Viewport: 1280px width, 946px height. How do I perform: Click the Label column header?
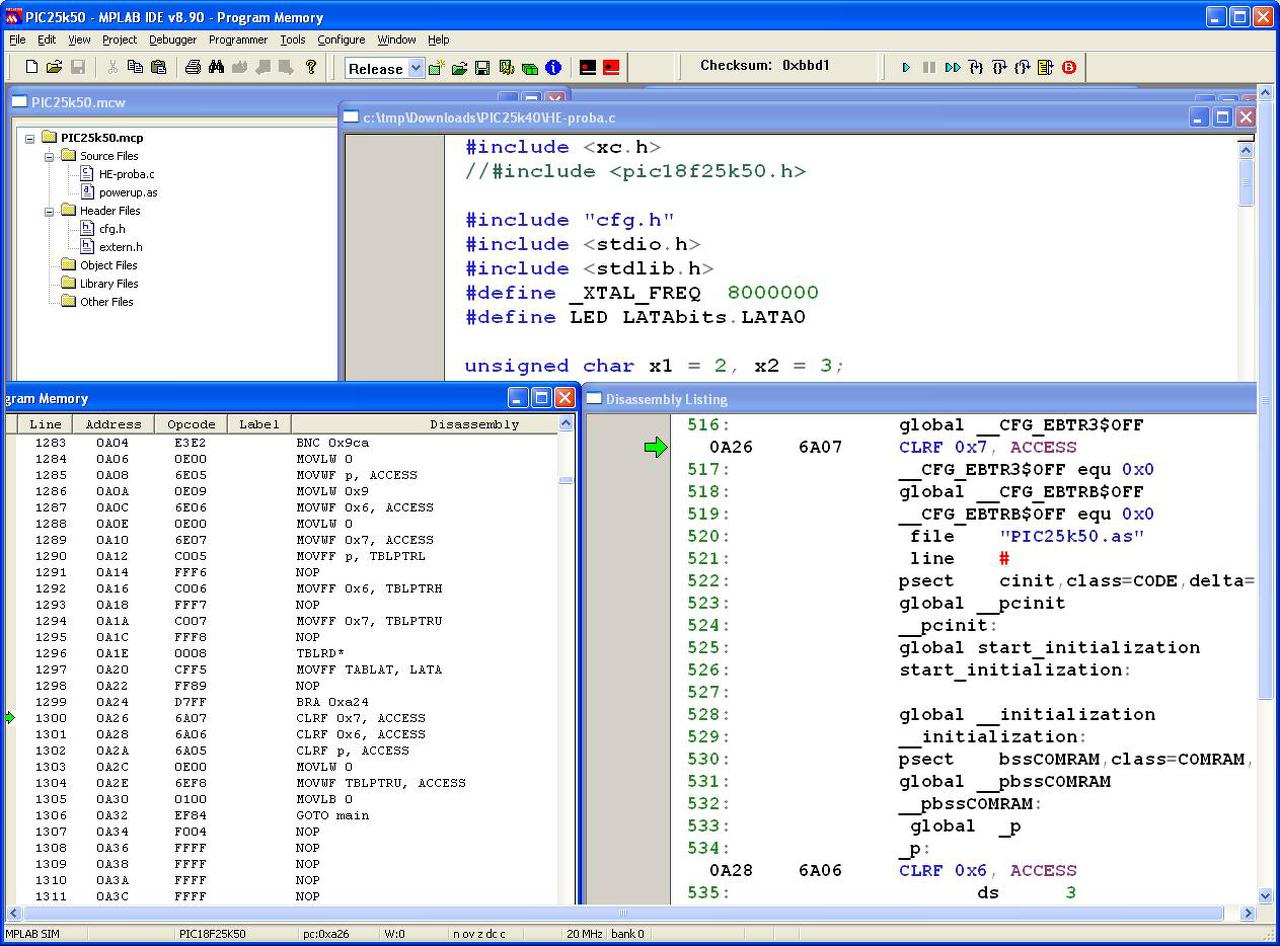(259, 424)
